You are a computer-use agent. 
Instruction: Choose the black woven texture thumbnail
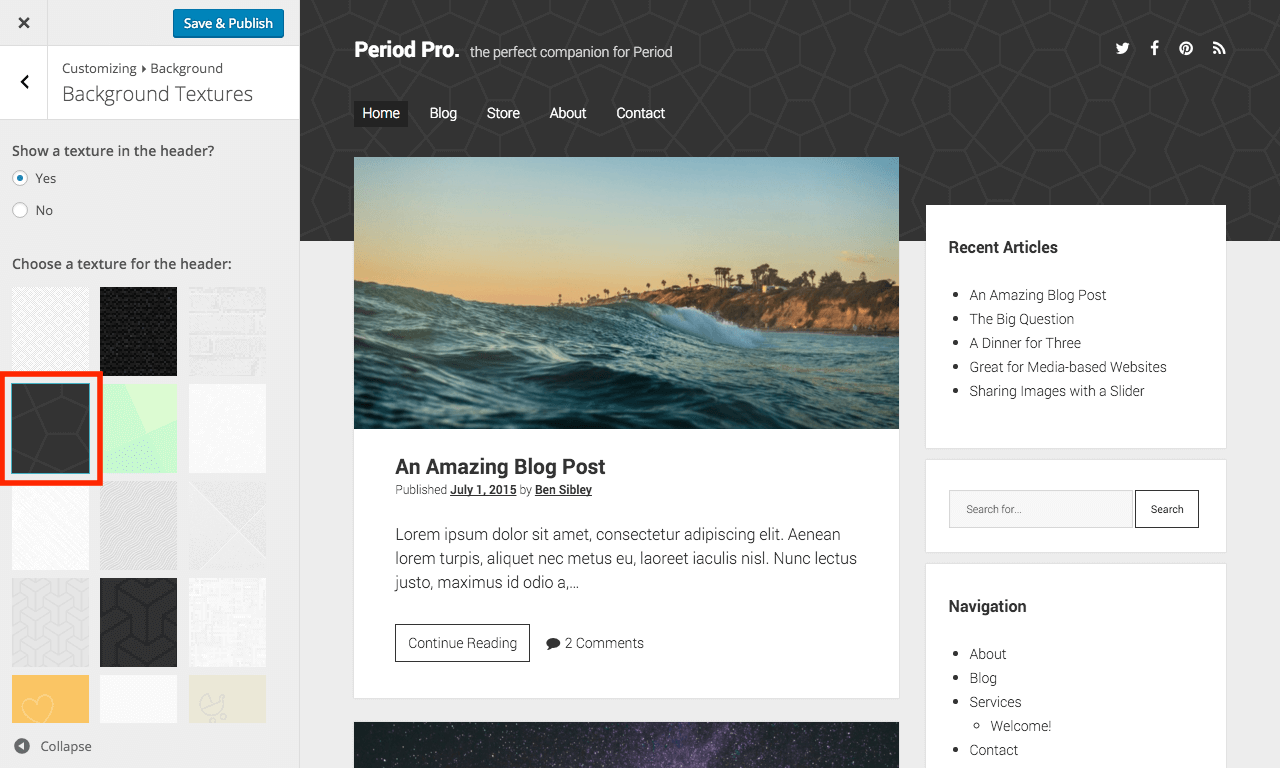(138, 331)
